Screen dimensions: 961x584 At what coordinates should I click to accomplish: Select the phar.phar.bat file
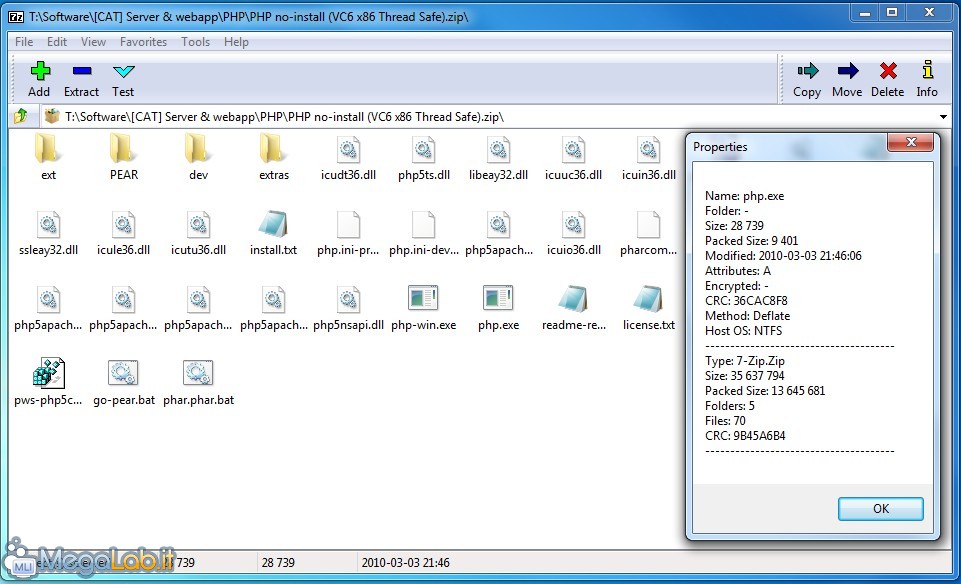(199, 383)
